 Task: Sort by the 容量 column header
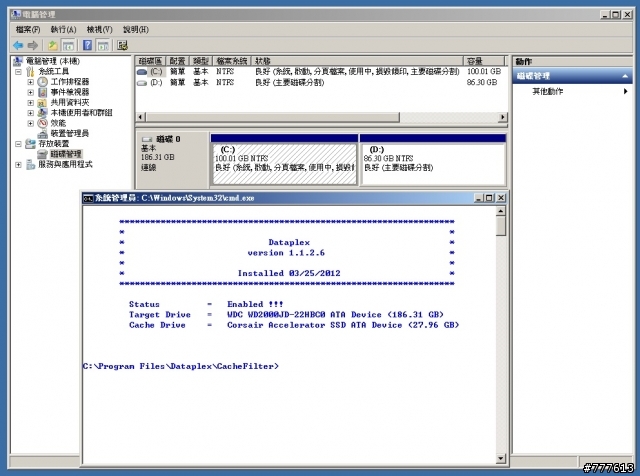475,61
